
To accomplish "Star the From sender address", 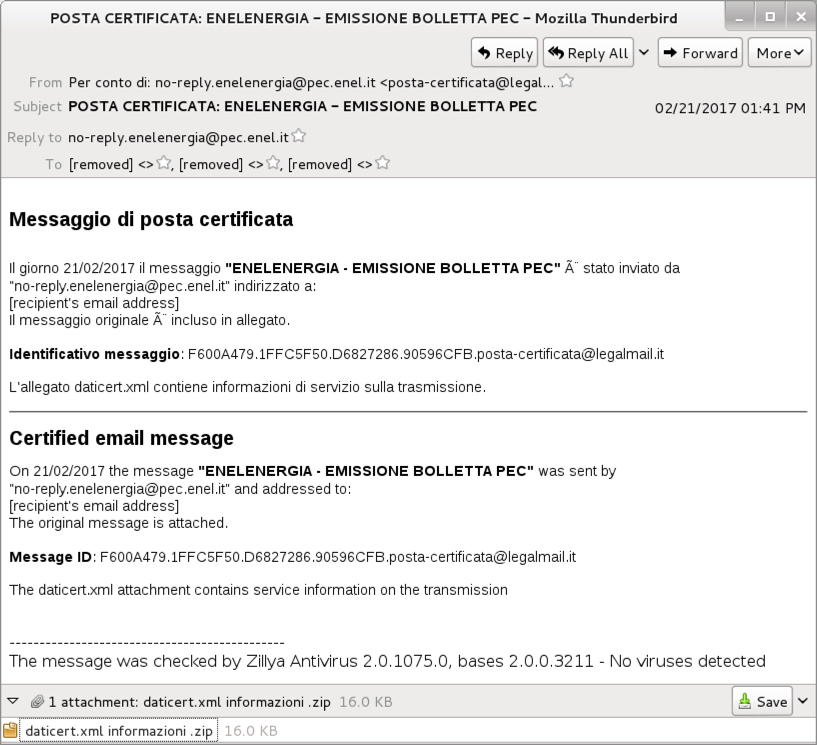I will point(566,81).
